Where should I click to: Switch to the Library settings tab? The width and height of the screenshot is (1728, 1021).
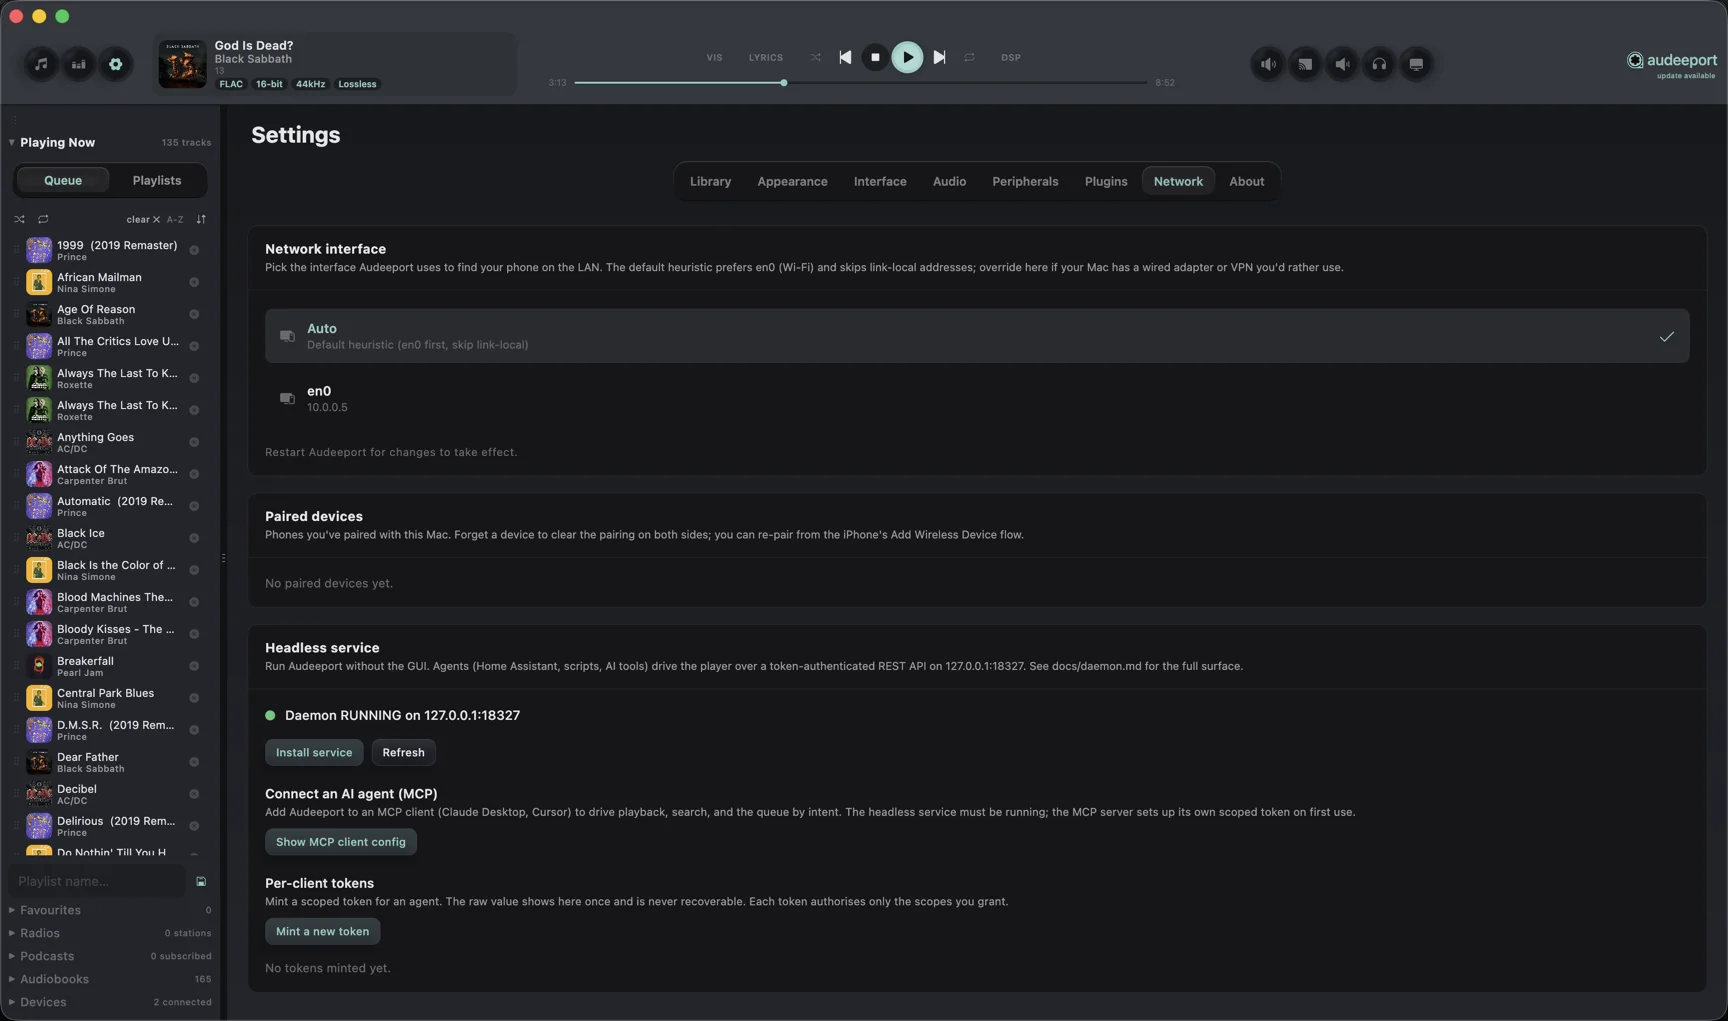click(x=710, y=181)
